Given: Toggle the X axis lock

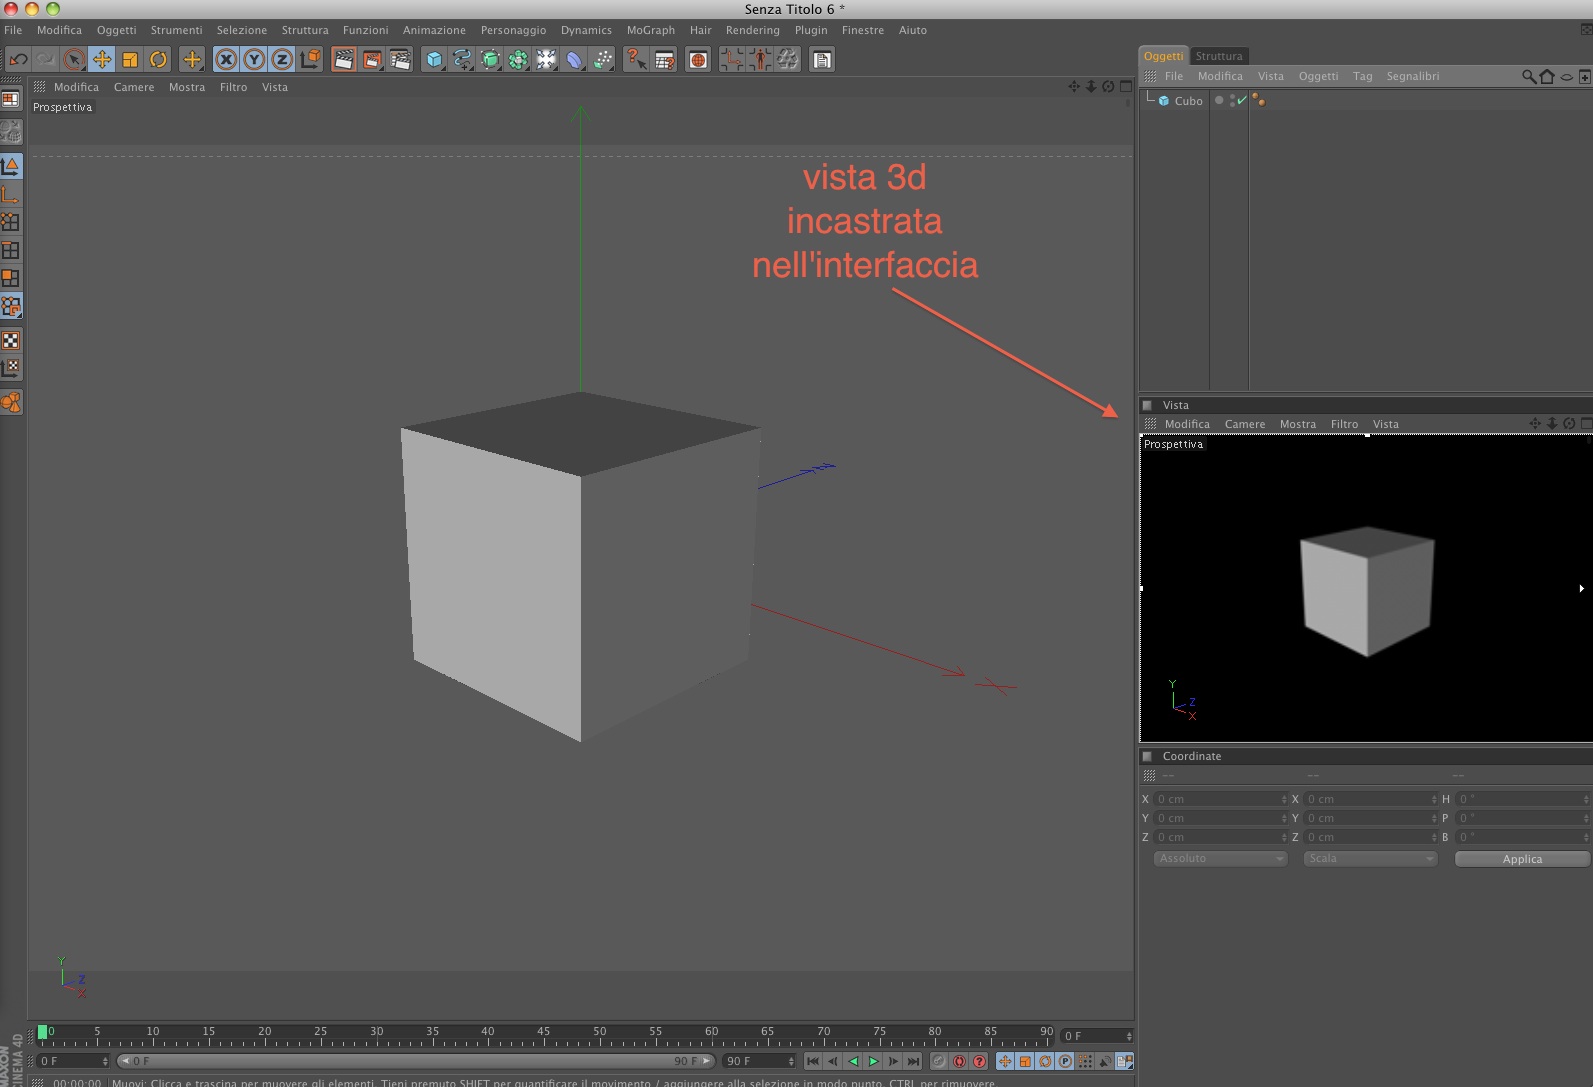Looking at the screenshot, I should pos(226,60).
